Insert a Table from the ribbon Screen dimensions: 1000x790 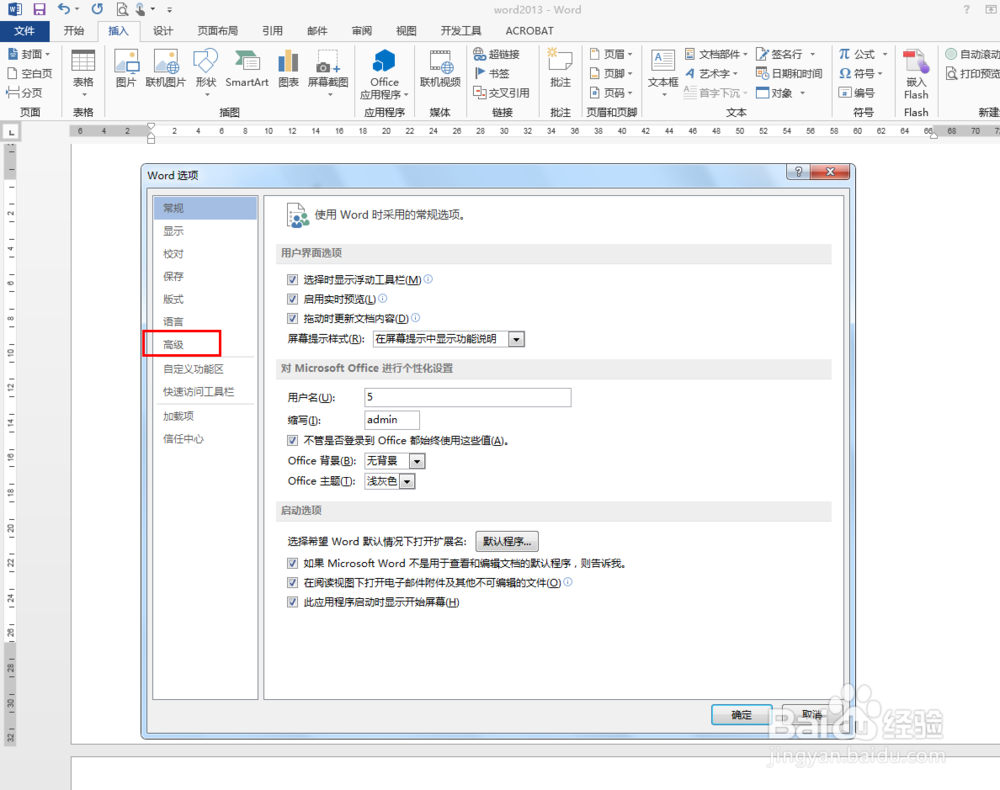coord(83,73)
